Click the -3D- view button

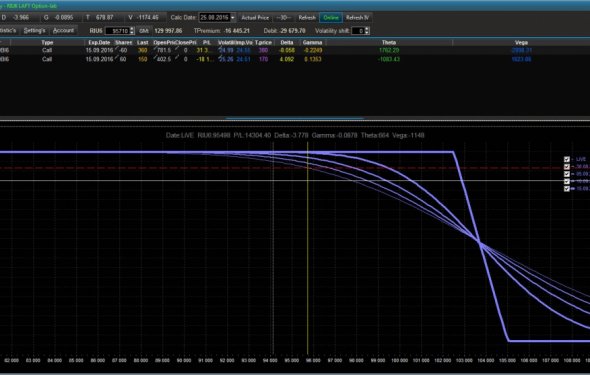[x=284, y=18]
